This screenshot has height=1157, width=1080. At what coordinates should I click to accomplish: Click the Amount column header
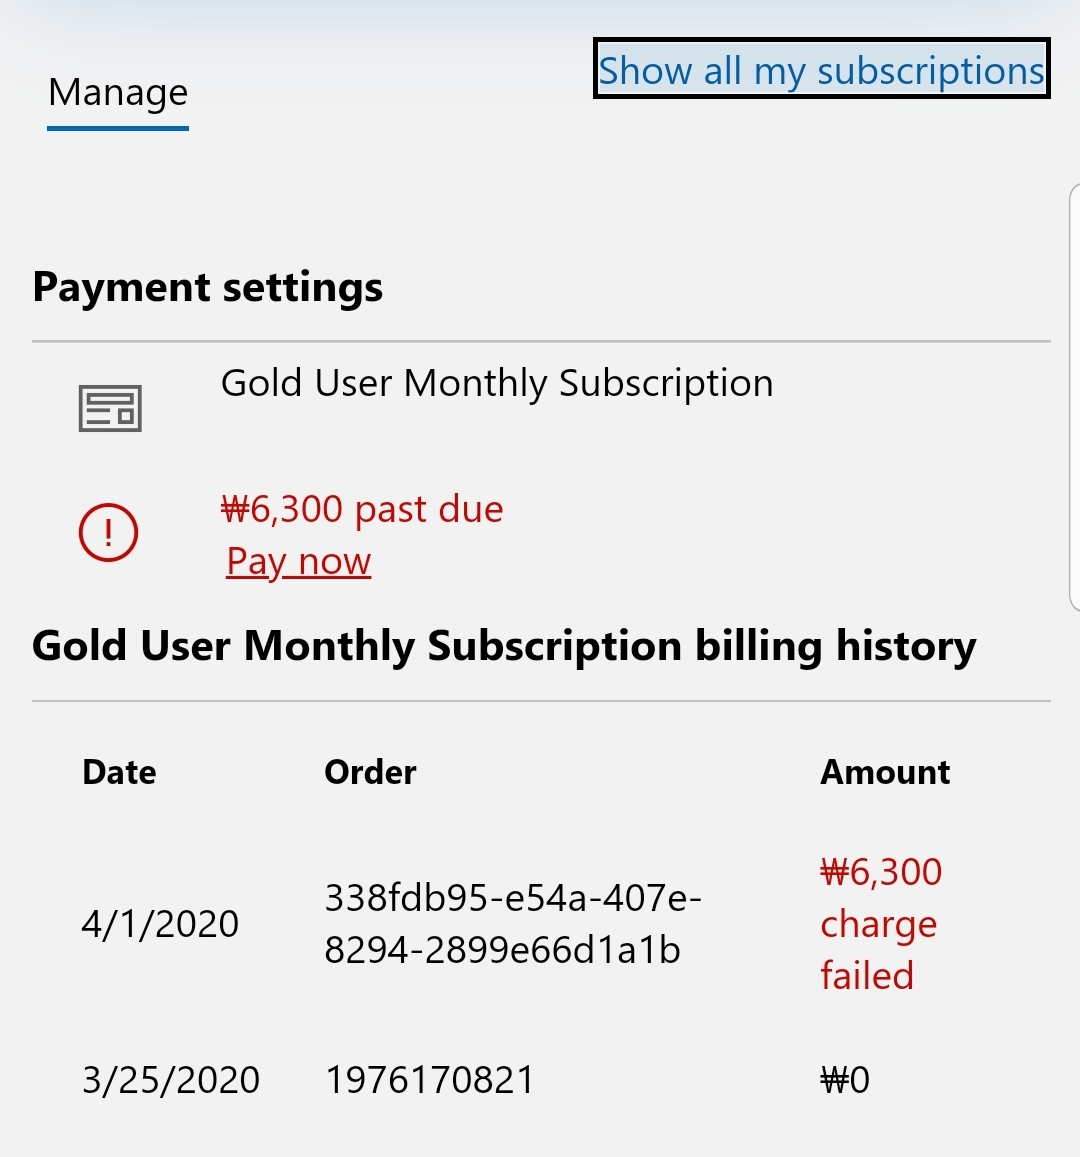tap(885, 773)
